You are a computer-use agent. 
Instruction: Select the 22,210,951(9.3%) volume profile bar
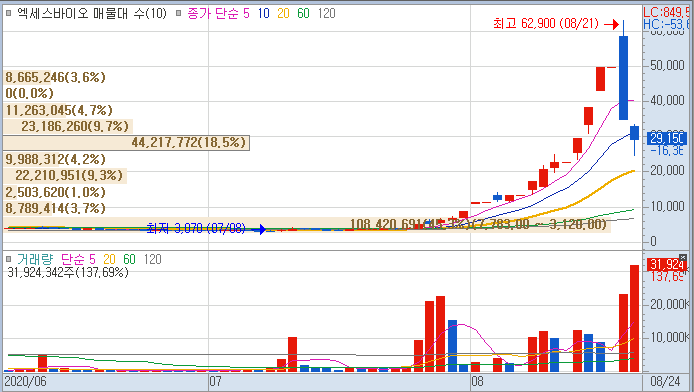tap(65, 176)
